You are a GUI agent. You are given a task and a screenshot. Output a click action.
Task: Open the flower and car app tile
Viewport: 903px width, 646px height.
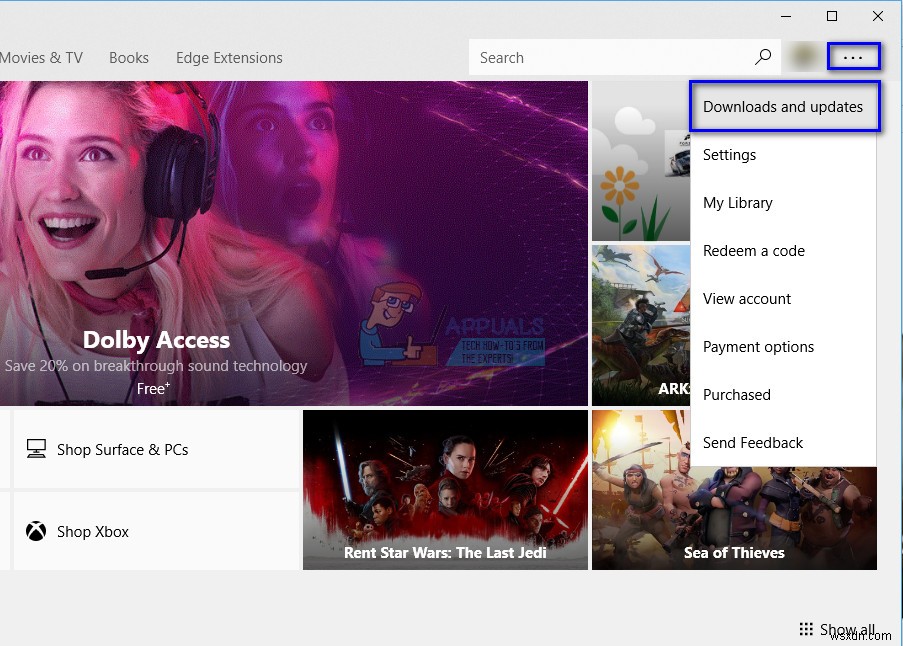(x=641, y=161)
